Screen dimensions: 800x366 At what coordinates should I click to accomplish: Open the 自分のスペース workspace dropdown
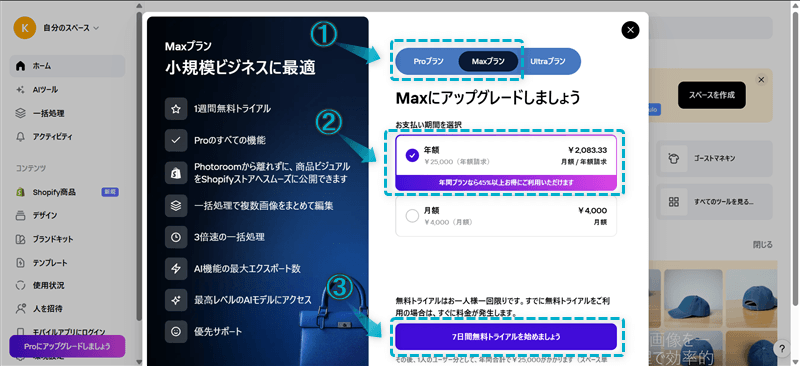point(71,28)
